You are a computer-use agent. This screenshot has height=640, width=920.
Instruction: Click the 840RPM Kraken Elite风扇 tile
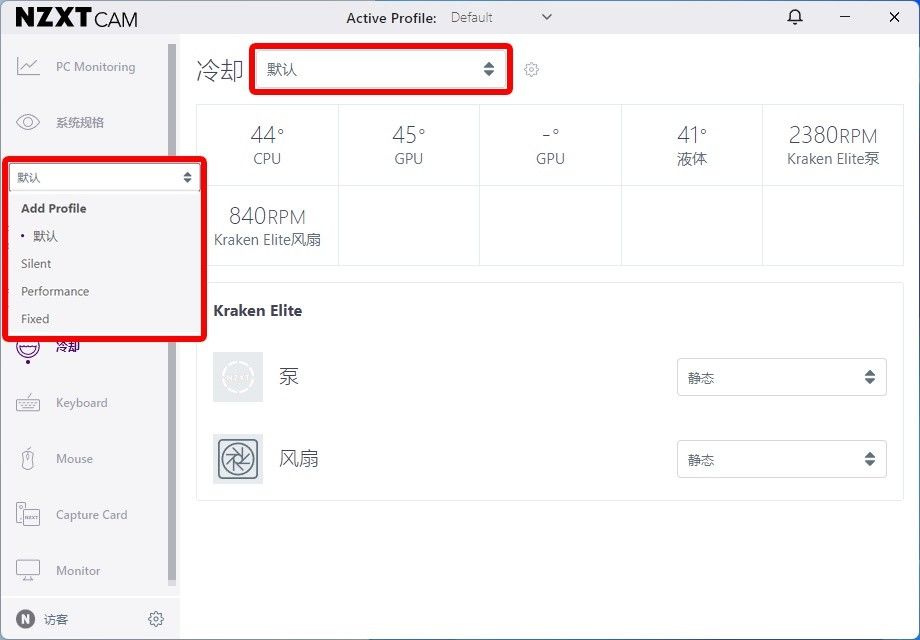point(267,226)
